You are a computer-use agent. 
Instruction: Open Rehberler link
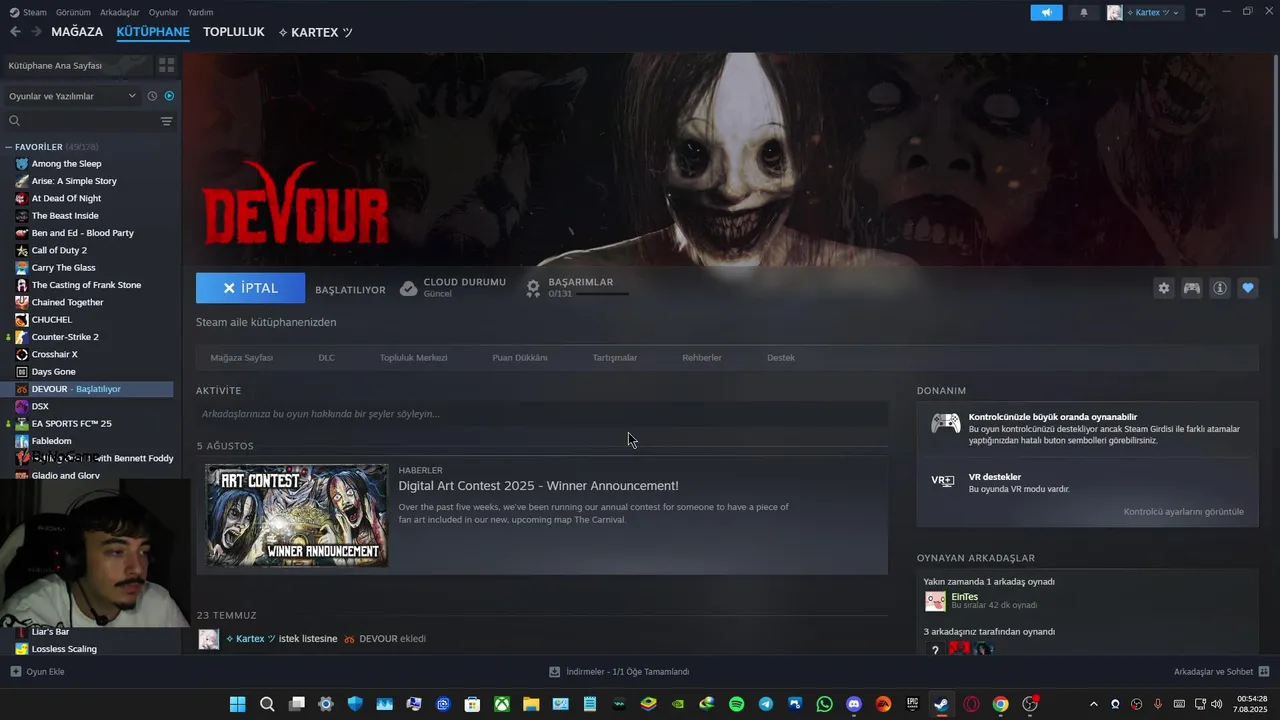tap(702, 357)
